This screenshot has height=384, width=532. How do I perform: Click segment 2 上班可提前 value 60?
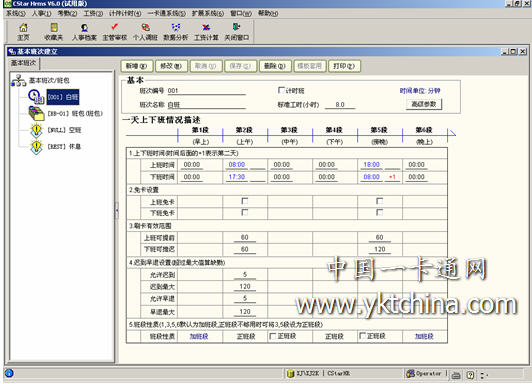(x=245, y=237)
